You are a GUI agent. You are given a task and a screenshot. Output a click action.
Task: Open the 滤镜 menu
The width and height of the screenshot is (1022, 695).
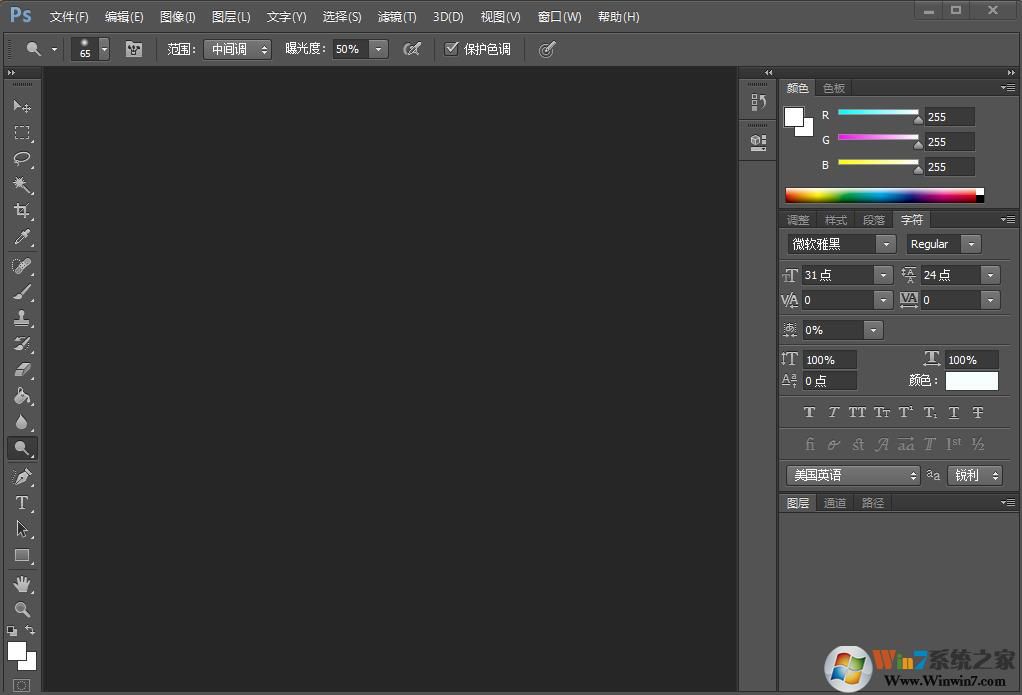tap(396, 16)
